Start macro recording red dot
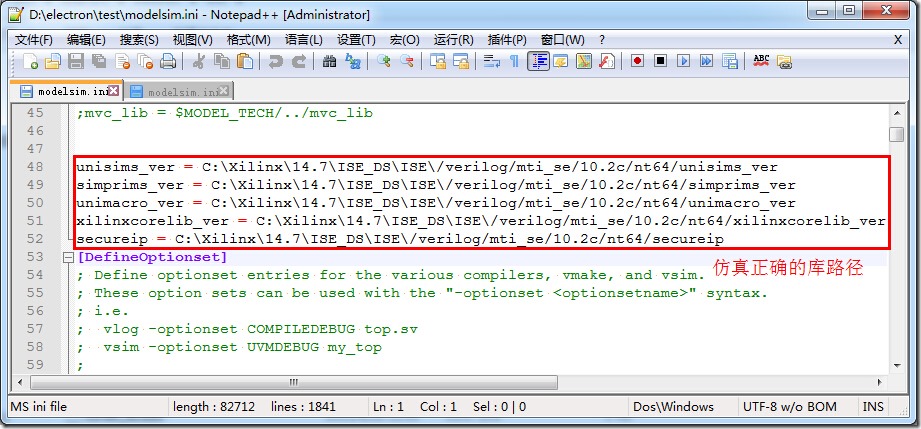921x429 pixels. [637, 61]
